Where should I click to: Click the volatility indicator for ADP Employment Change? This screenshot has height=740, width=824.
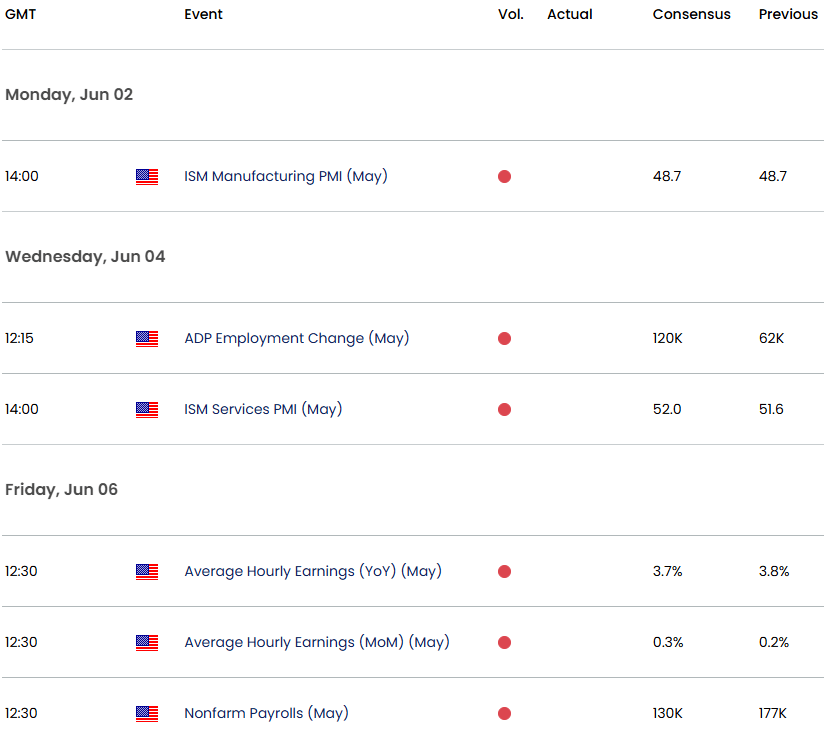pos(504,338)
